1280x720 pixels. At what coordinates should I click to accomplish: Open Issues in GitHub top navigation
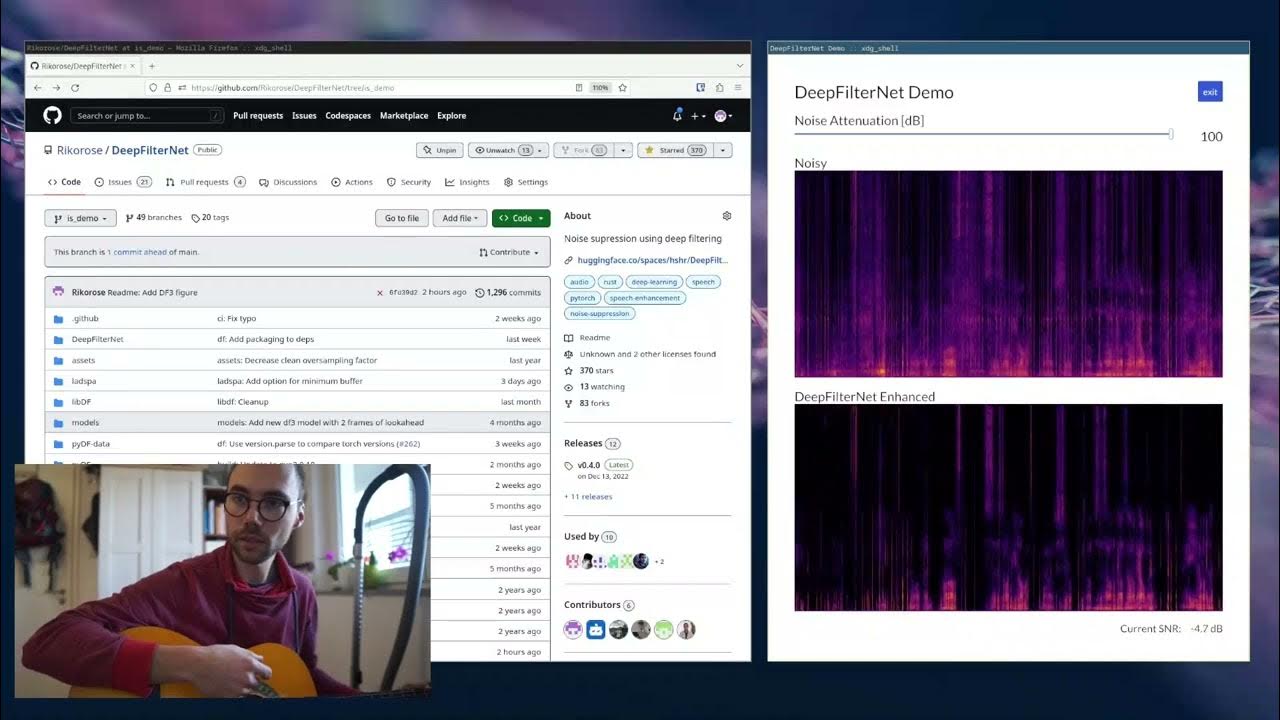pos(304,116)
